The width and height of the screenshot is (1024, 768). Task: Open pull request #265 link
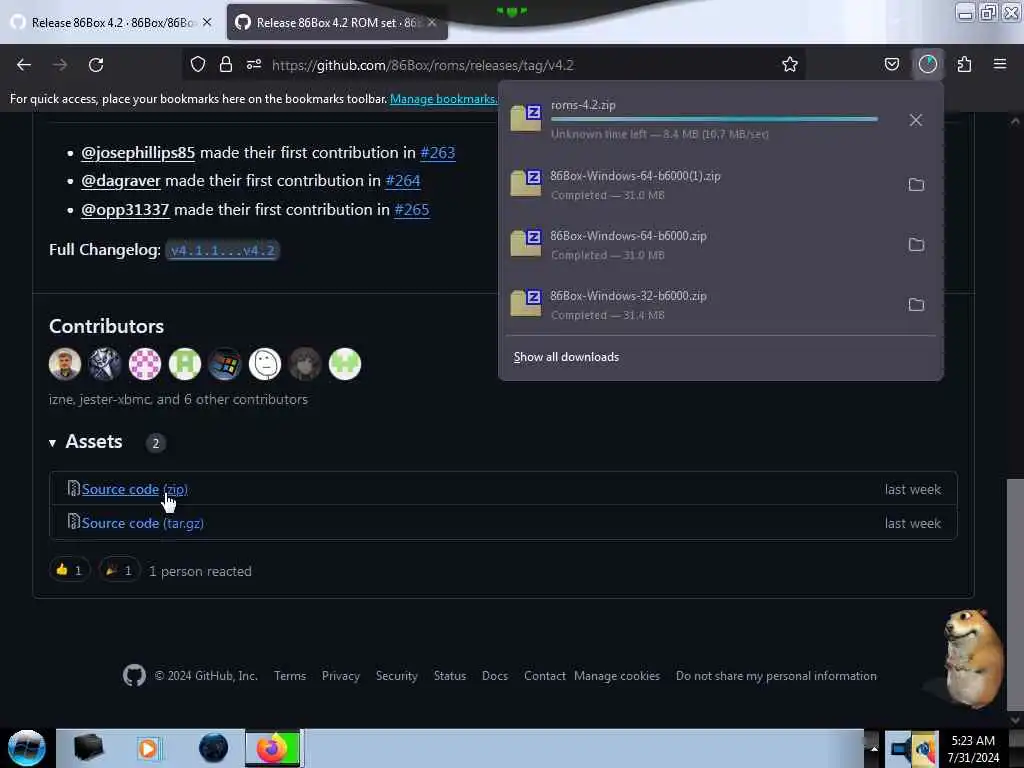coord(412,210)
